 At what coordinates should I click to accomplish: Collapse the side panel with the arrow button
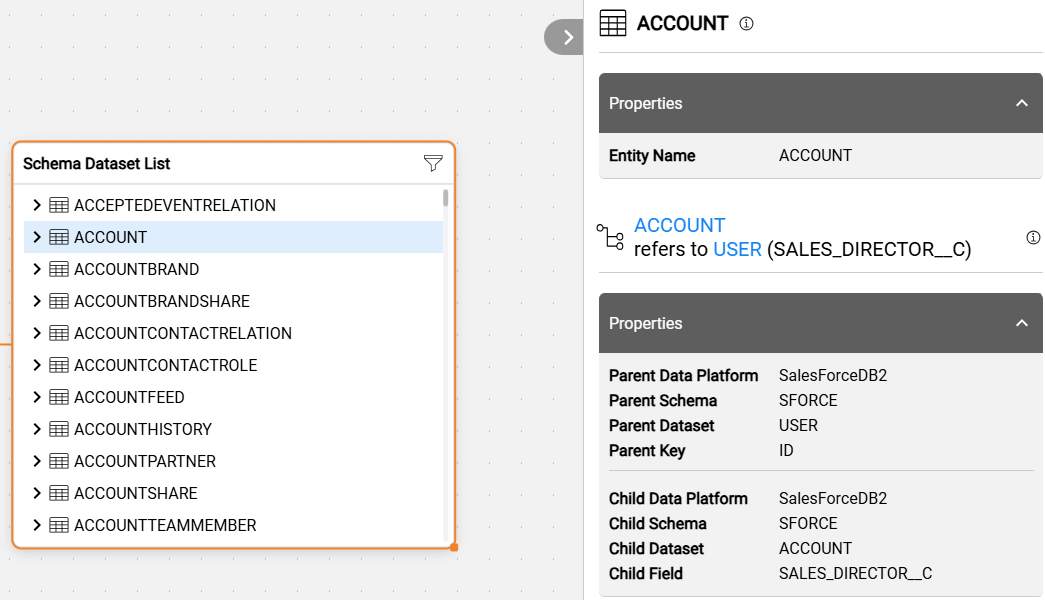[564, 37]
